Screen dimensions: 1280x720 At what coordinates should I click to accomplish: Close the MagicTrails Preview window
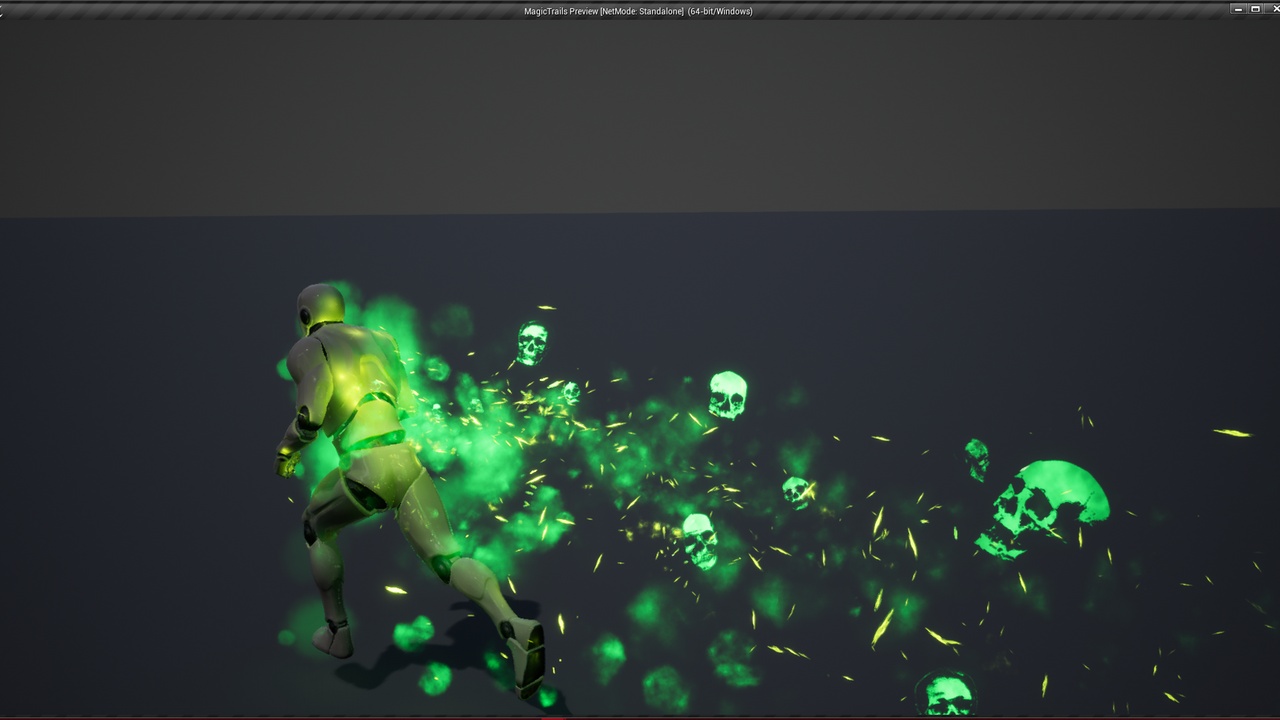click(1272, 9)
